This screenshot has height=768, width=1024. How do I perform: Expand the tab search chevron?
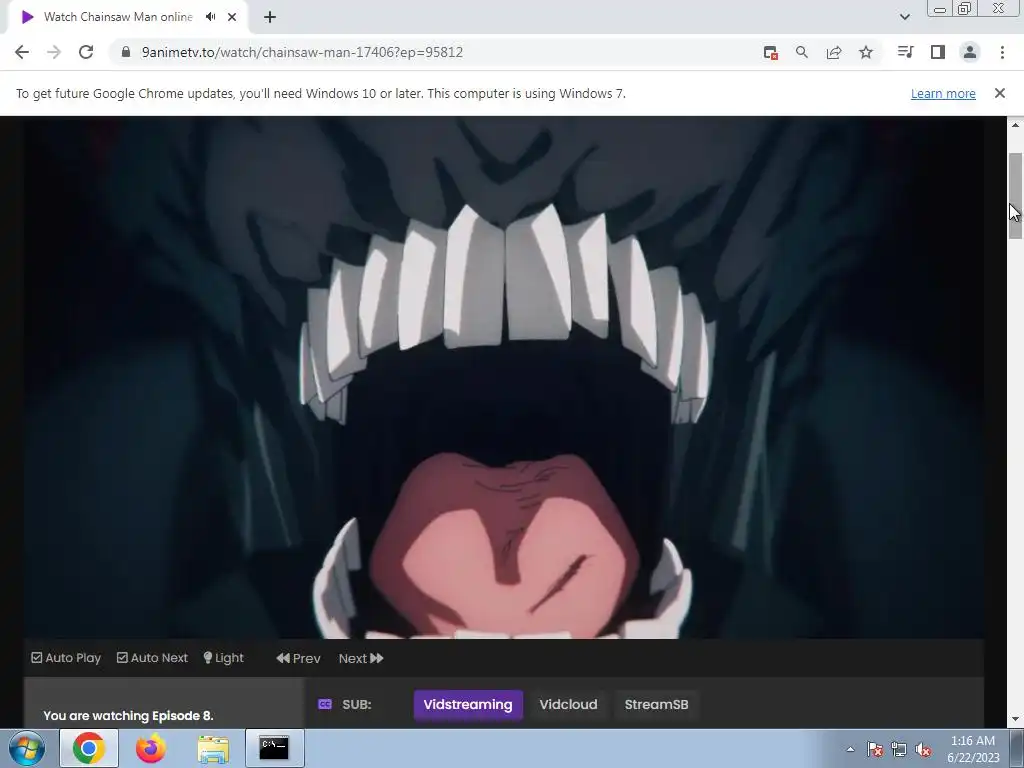[x=904, y=17]
